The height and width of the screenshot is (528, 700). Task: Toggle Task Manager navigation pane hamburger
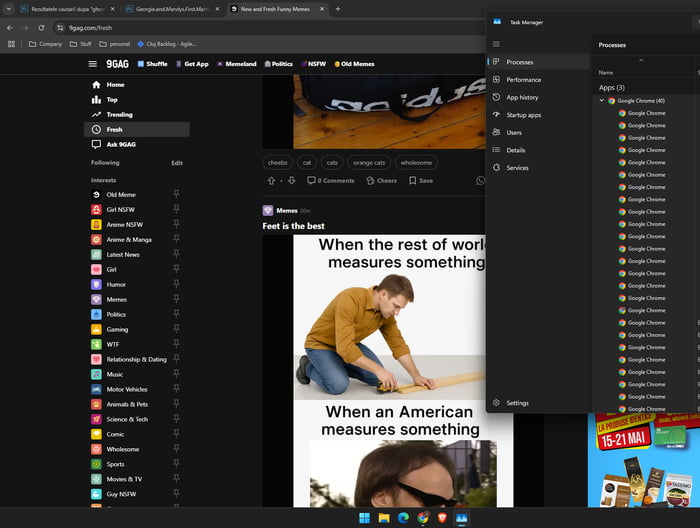coord(496,44)
